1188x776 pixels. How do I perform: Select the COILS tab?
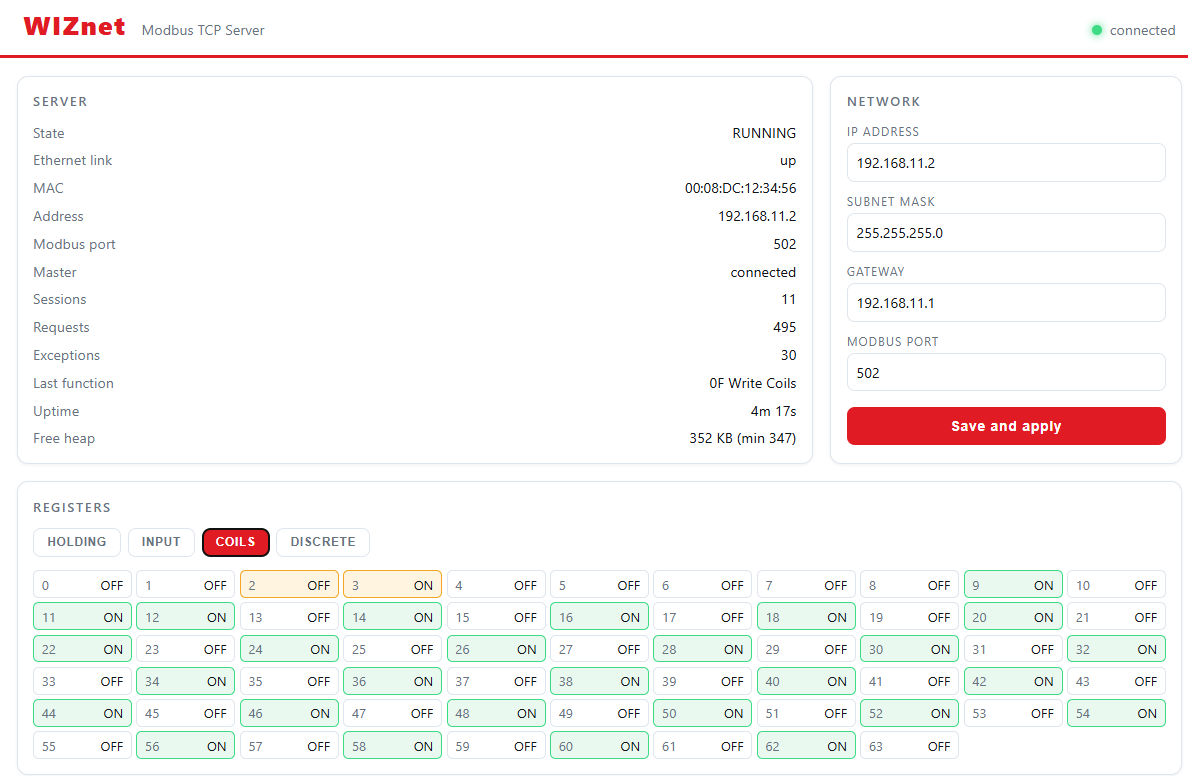click(236, 542)
